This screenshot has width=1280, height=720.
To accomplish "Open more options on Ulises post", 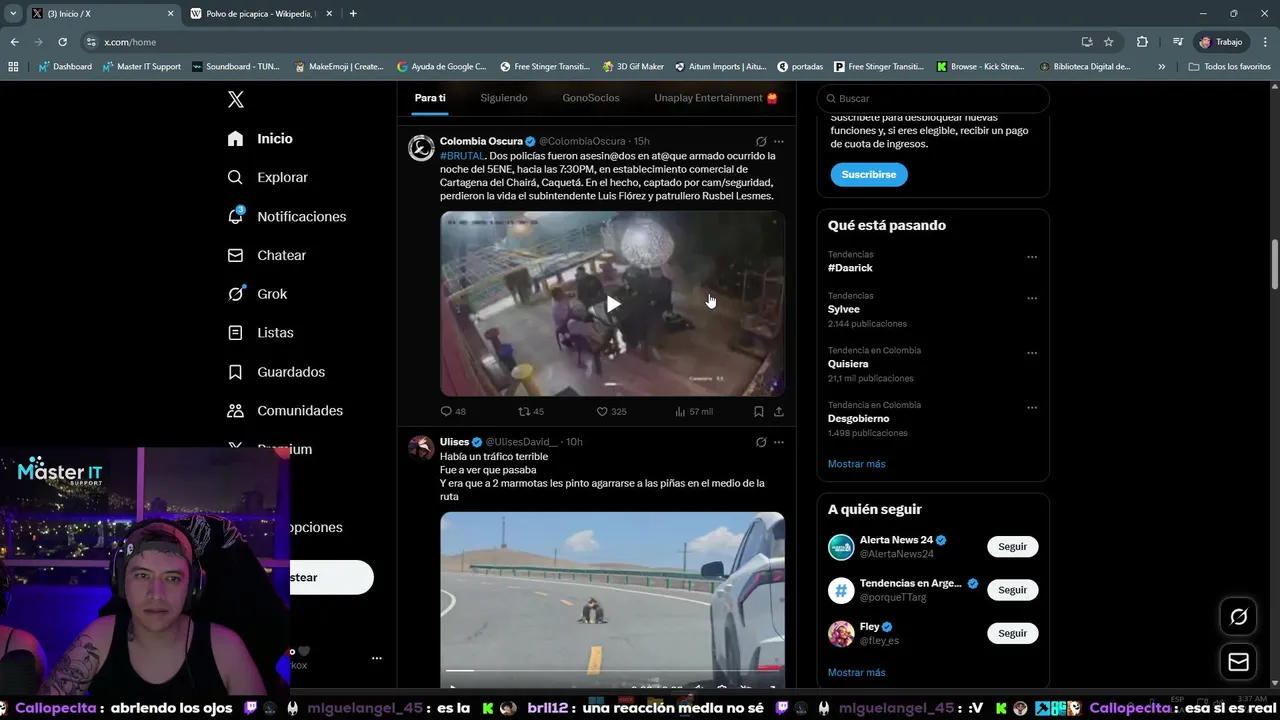I will pos(779,442).
